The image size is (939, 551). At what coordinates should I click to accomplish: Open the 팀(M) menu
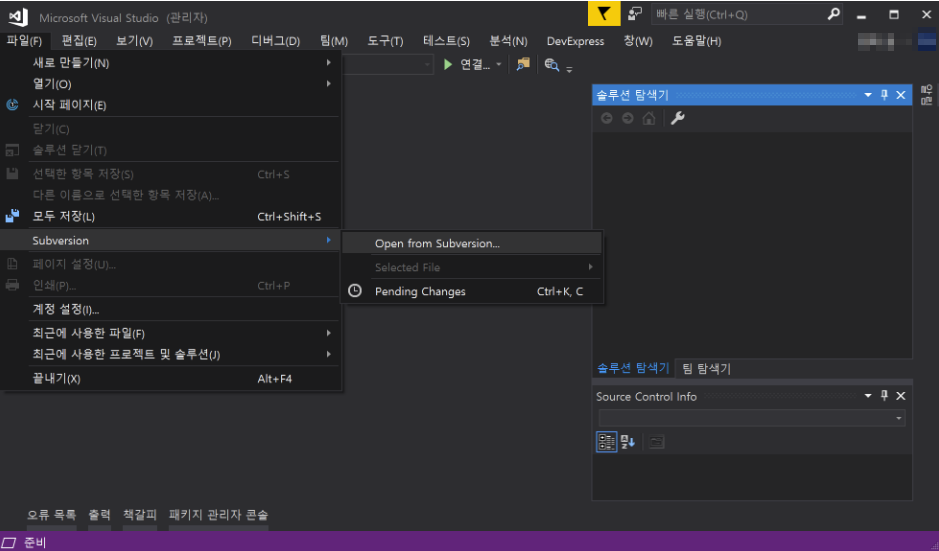point(334,41)
